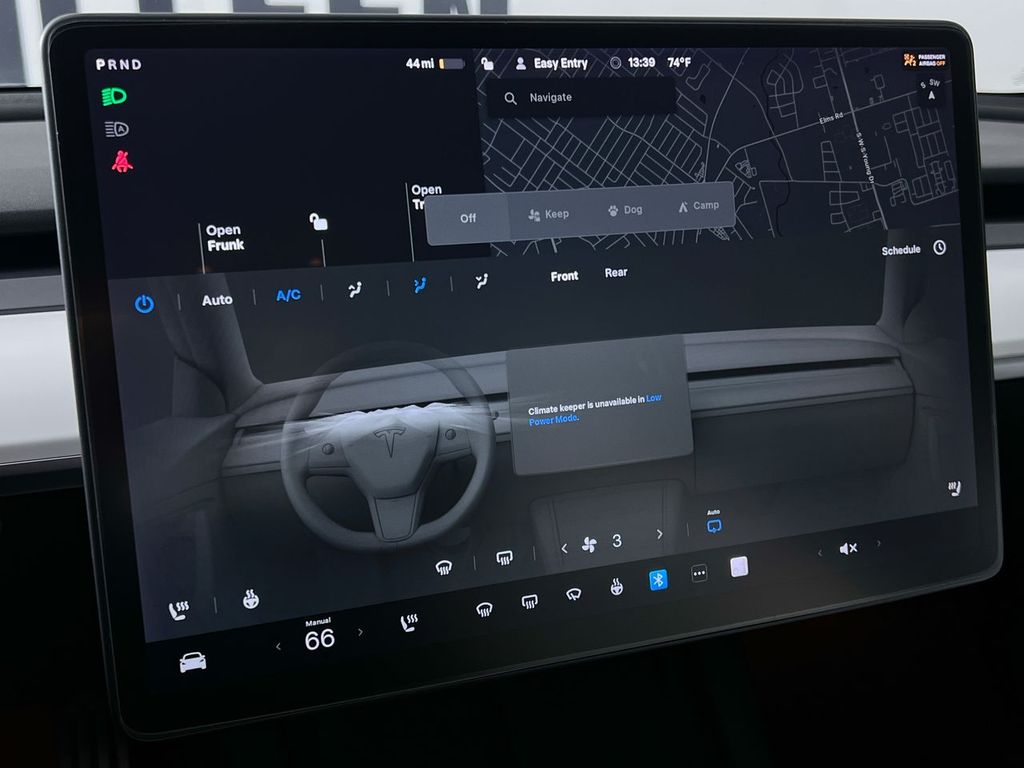This screenshot has width=1024, height=768.
Task: Enable the driver heated seat
Action: [x=178, y=607]
